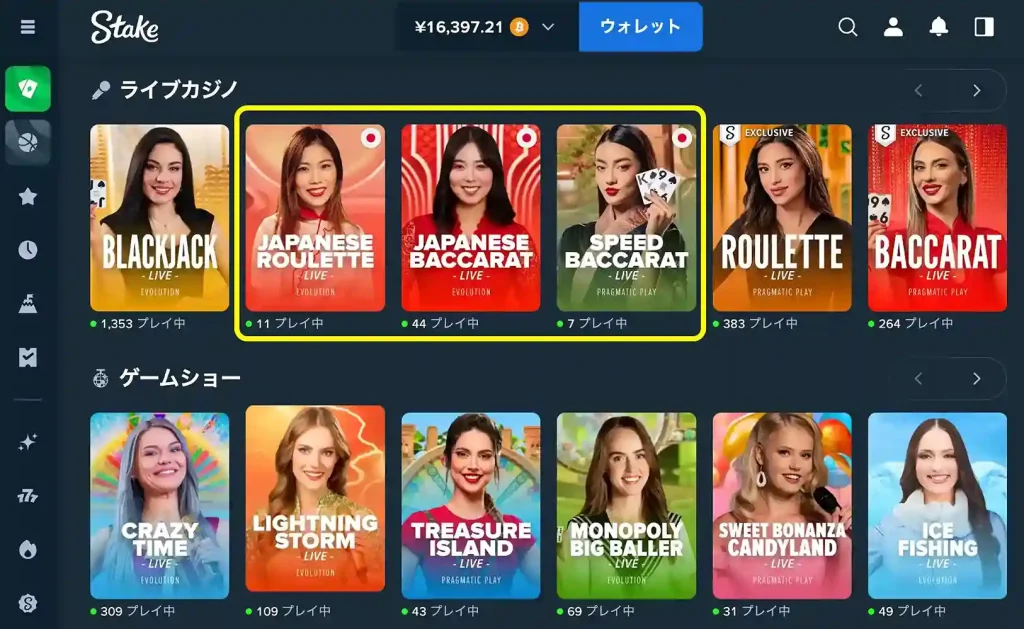1024x629 pixels.
Task: Toggle the right side panel icon
Action: (x=984, y=27)
